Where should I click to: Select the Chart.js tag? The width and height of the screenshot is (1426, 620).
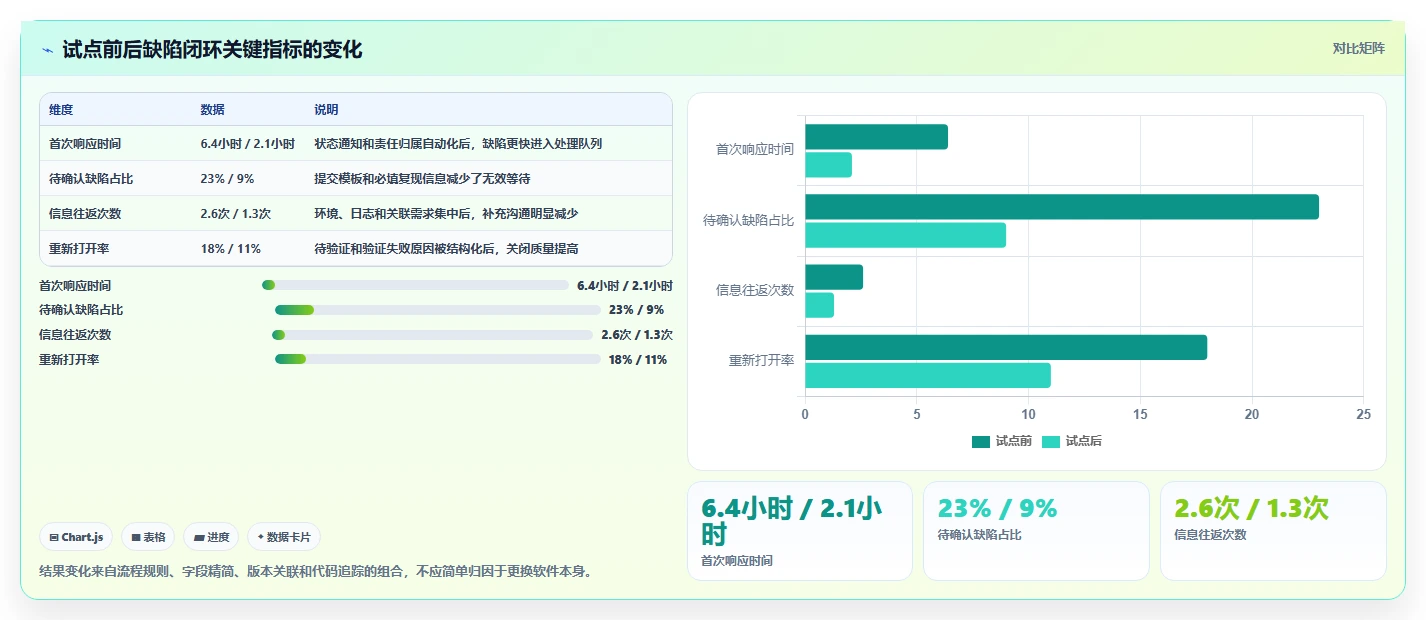tap(77, 537)
